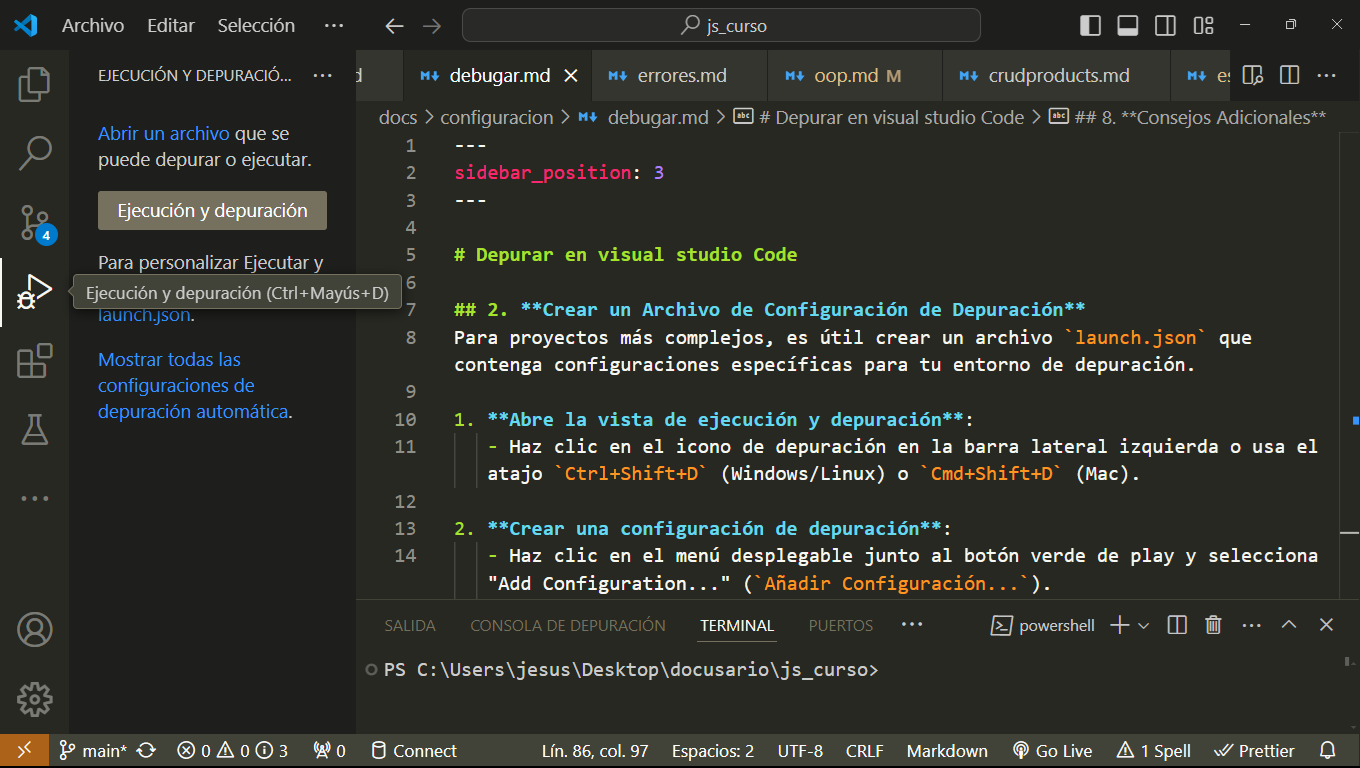Open terminal panel more actions ellipsis
This screenshot has height=768, width=1360.
(x=1251, y=625)
